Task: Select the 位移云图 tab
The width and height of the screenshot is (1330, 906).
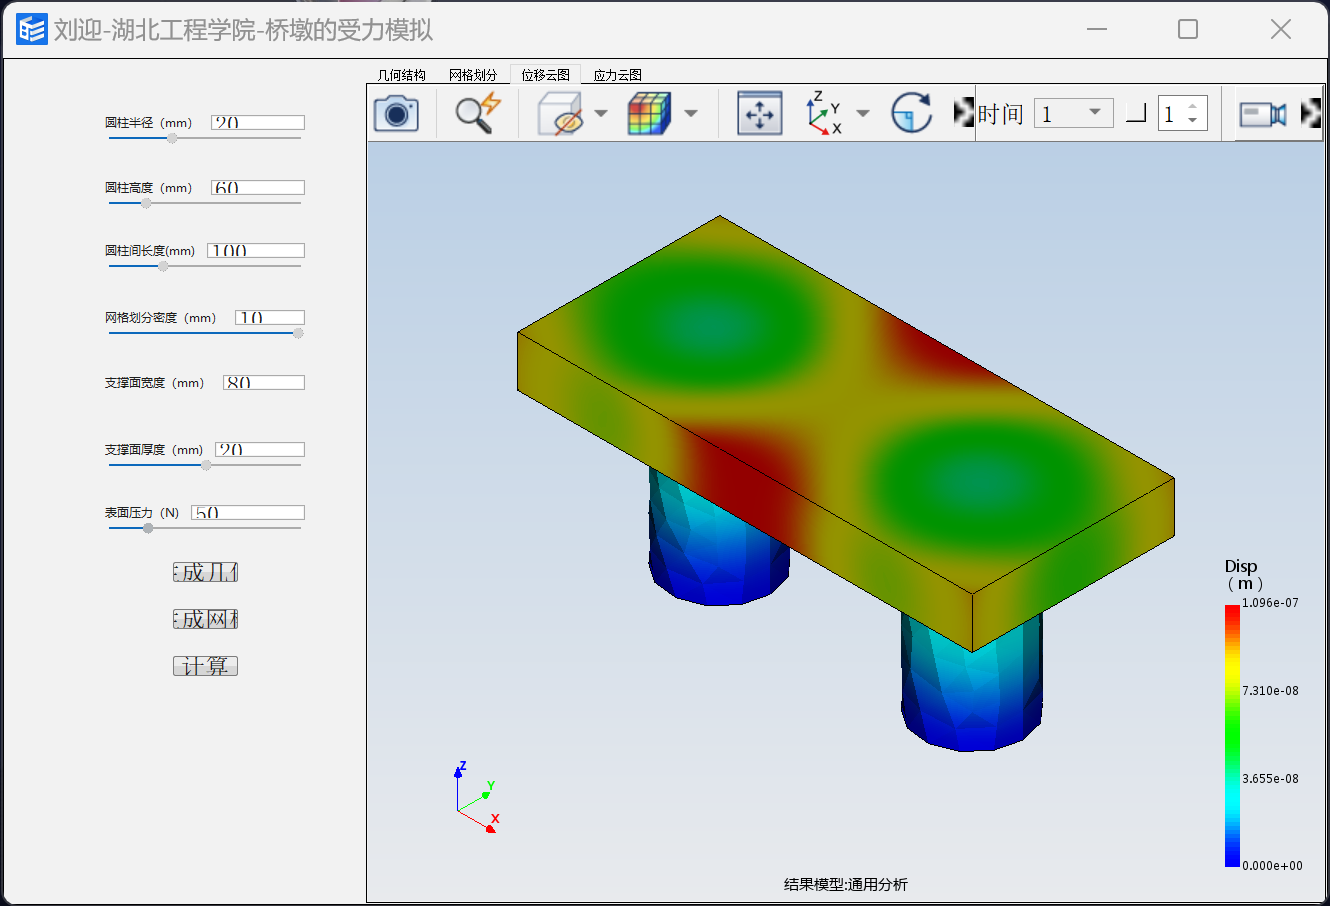Action: (545, 75)
